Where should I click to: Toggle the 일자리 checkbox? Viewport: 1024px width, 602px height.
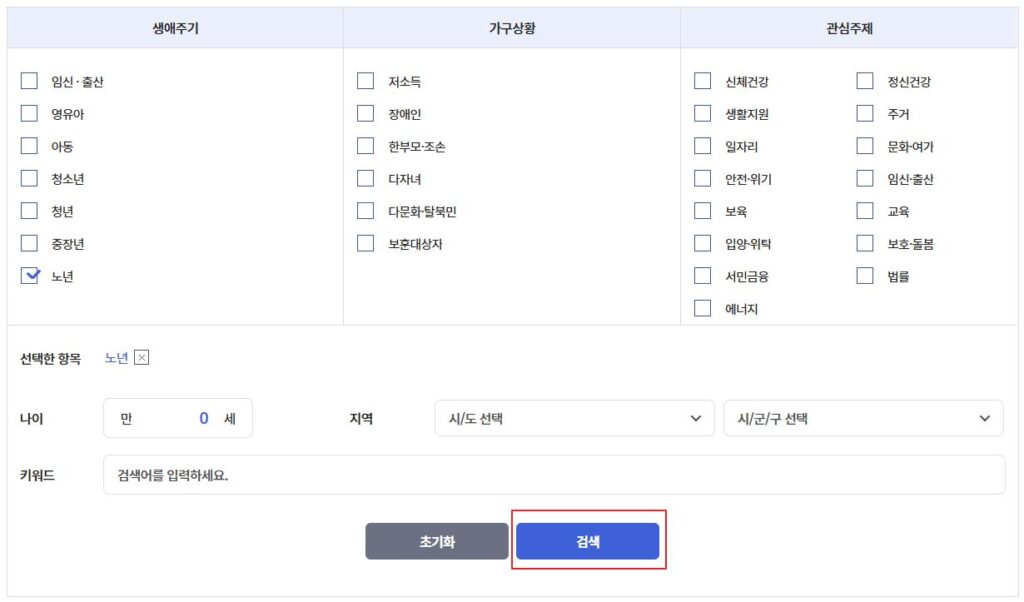tap(703, 147)
